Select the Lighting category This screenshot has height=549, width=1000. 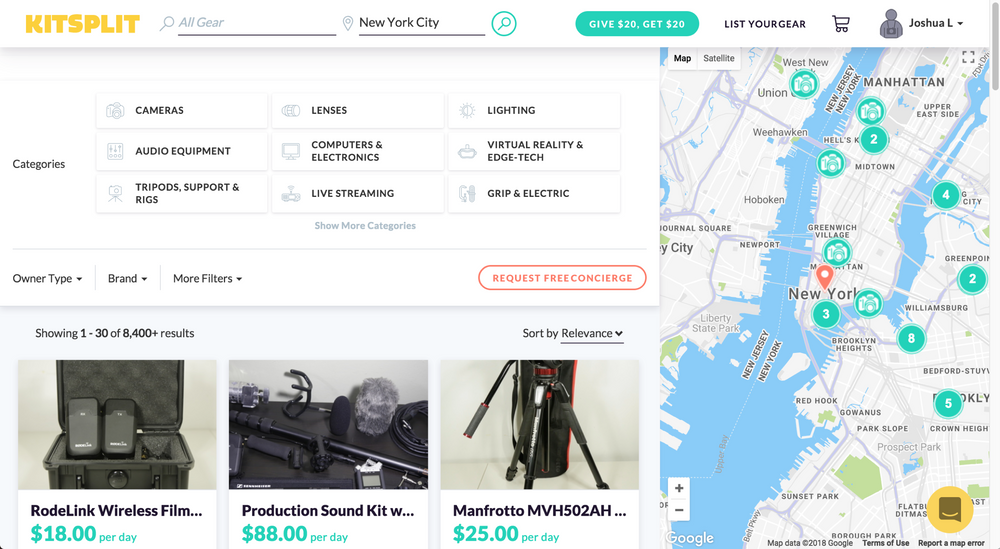pyautogui.click(x=534, y=110)
